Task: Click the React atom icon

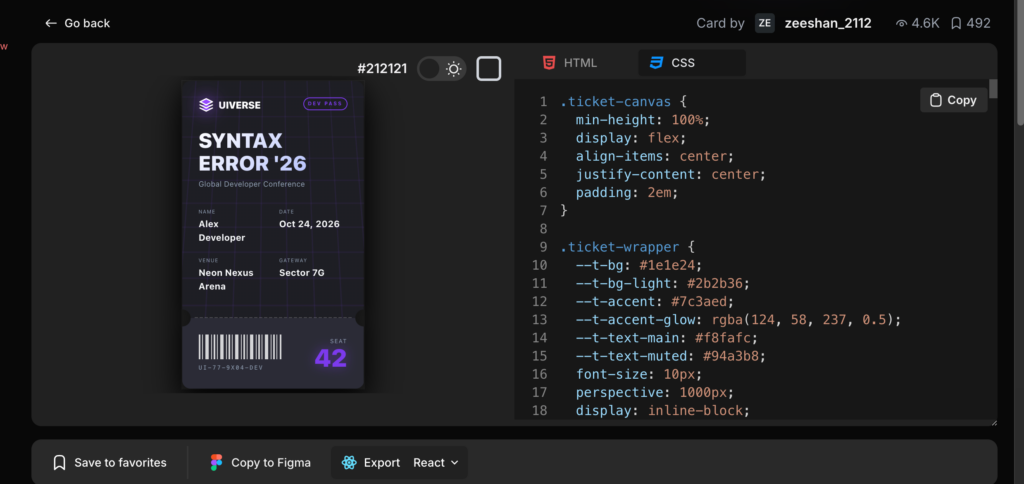Action: pos(349,462)
